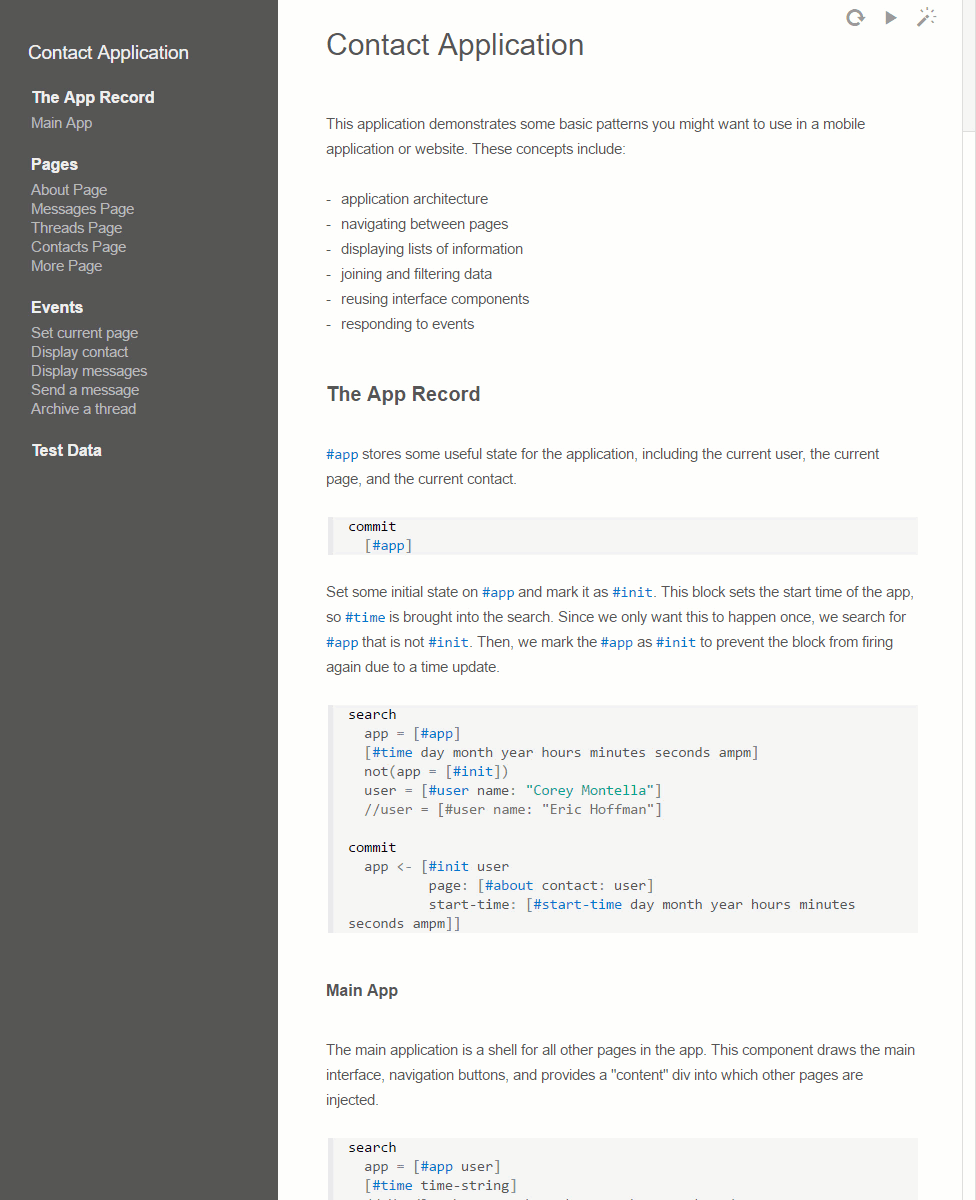Open About Page link
This screenshot has height=1200, width=976.
pos(69,190)
